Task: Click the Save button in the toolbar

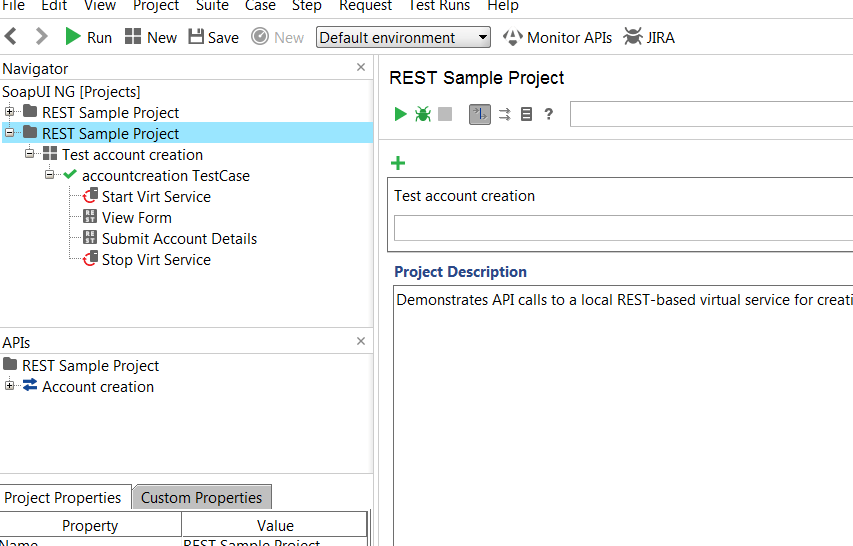Action: (x=213, y=37)
